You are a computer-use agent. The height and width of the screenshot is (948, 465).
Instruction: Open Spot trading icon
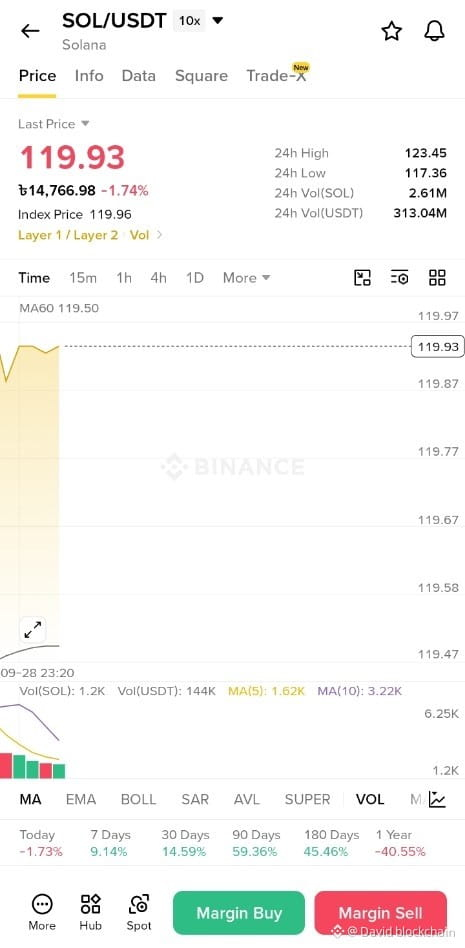pos(139,912)
